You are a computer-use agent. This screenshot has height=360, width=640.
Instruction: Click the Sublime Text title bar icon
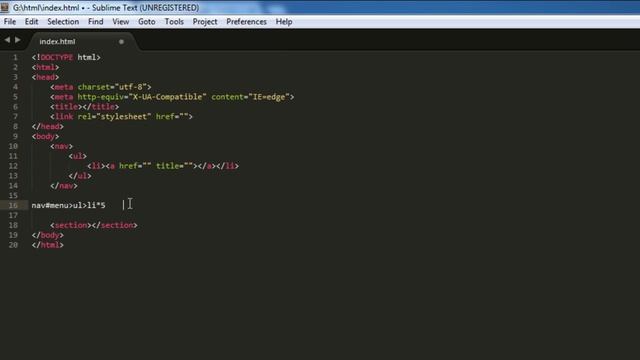tap(4, 7)
